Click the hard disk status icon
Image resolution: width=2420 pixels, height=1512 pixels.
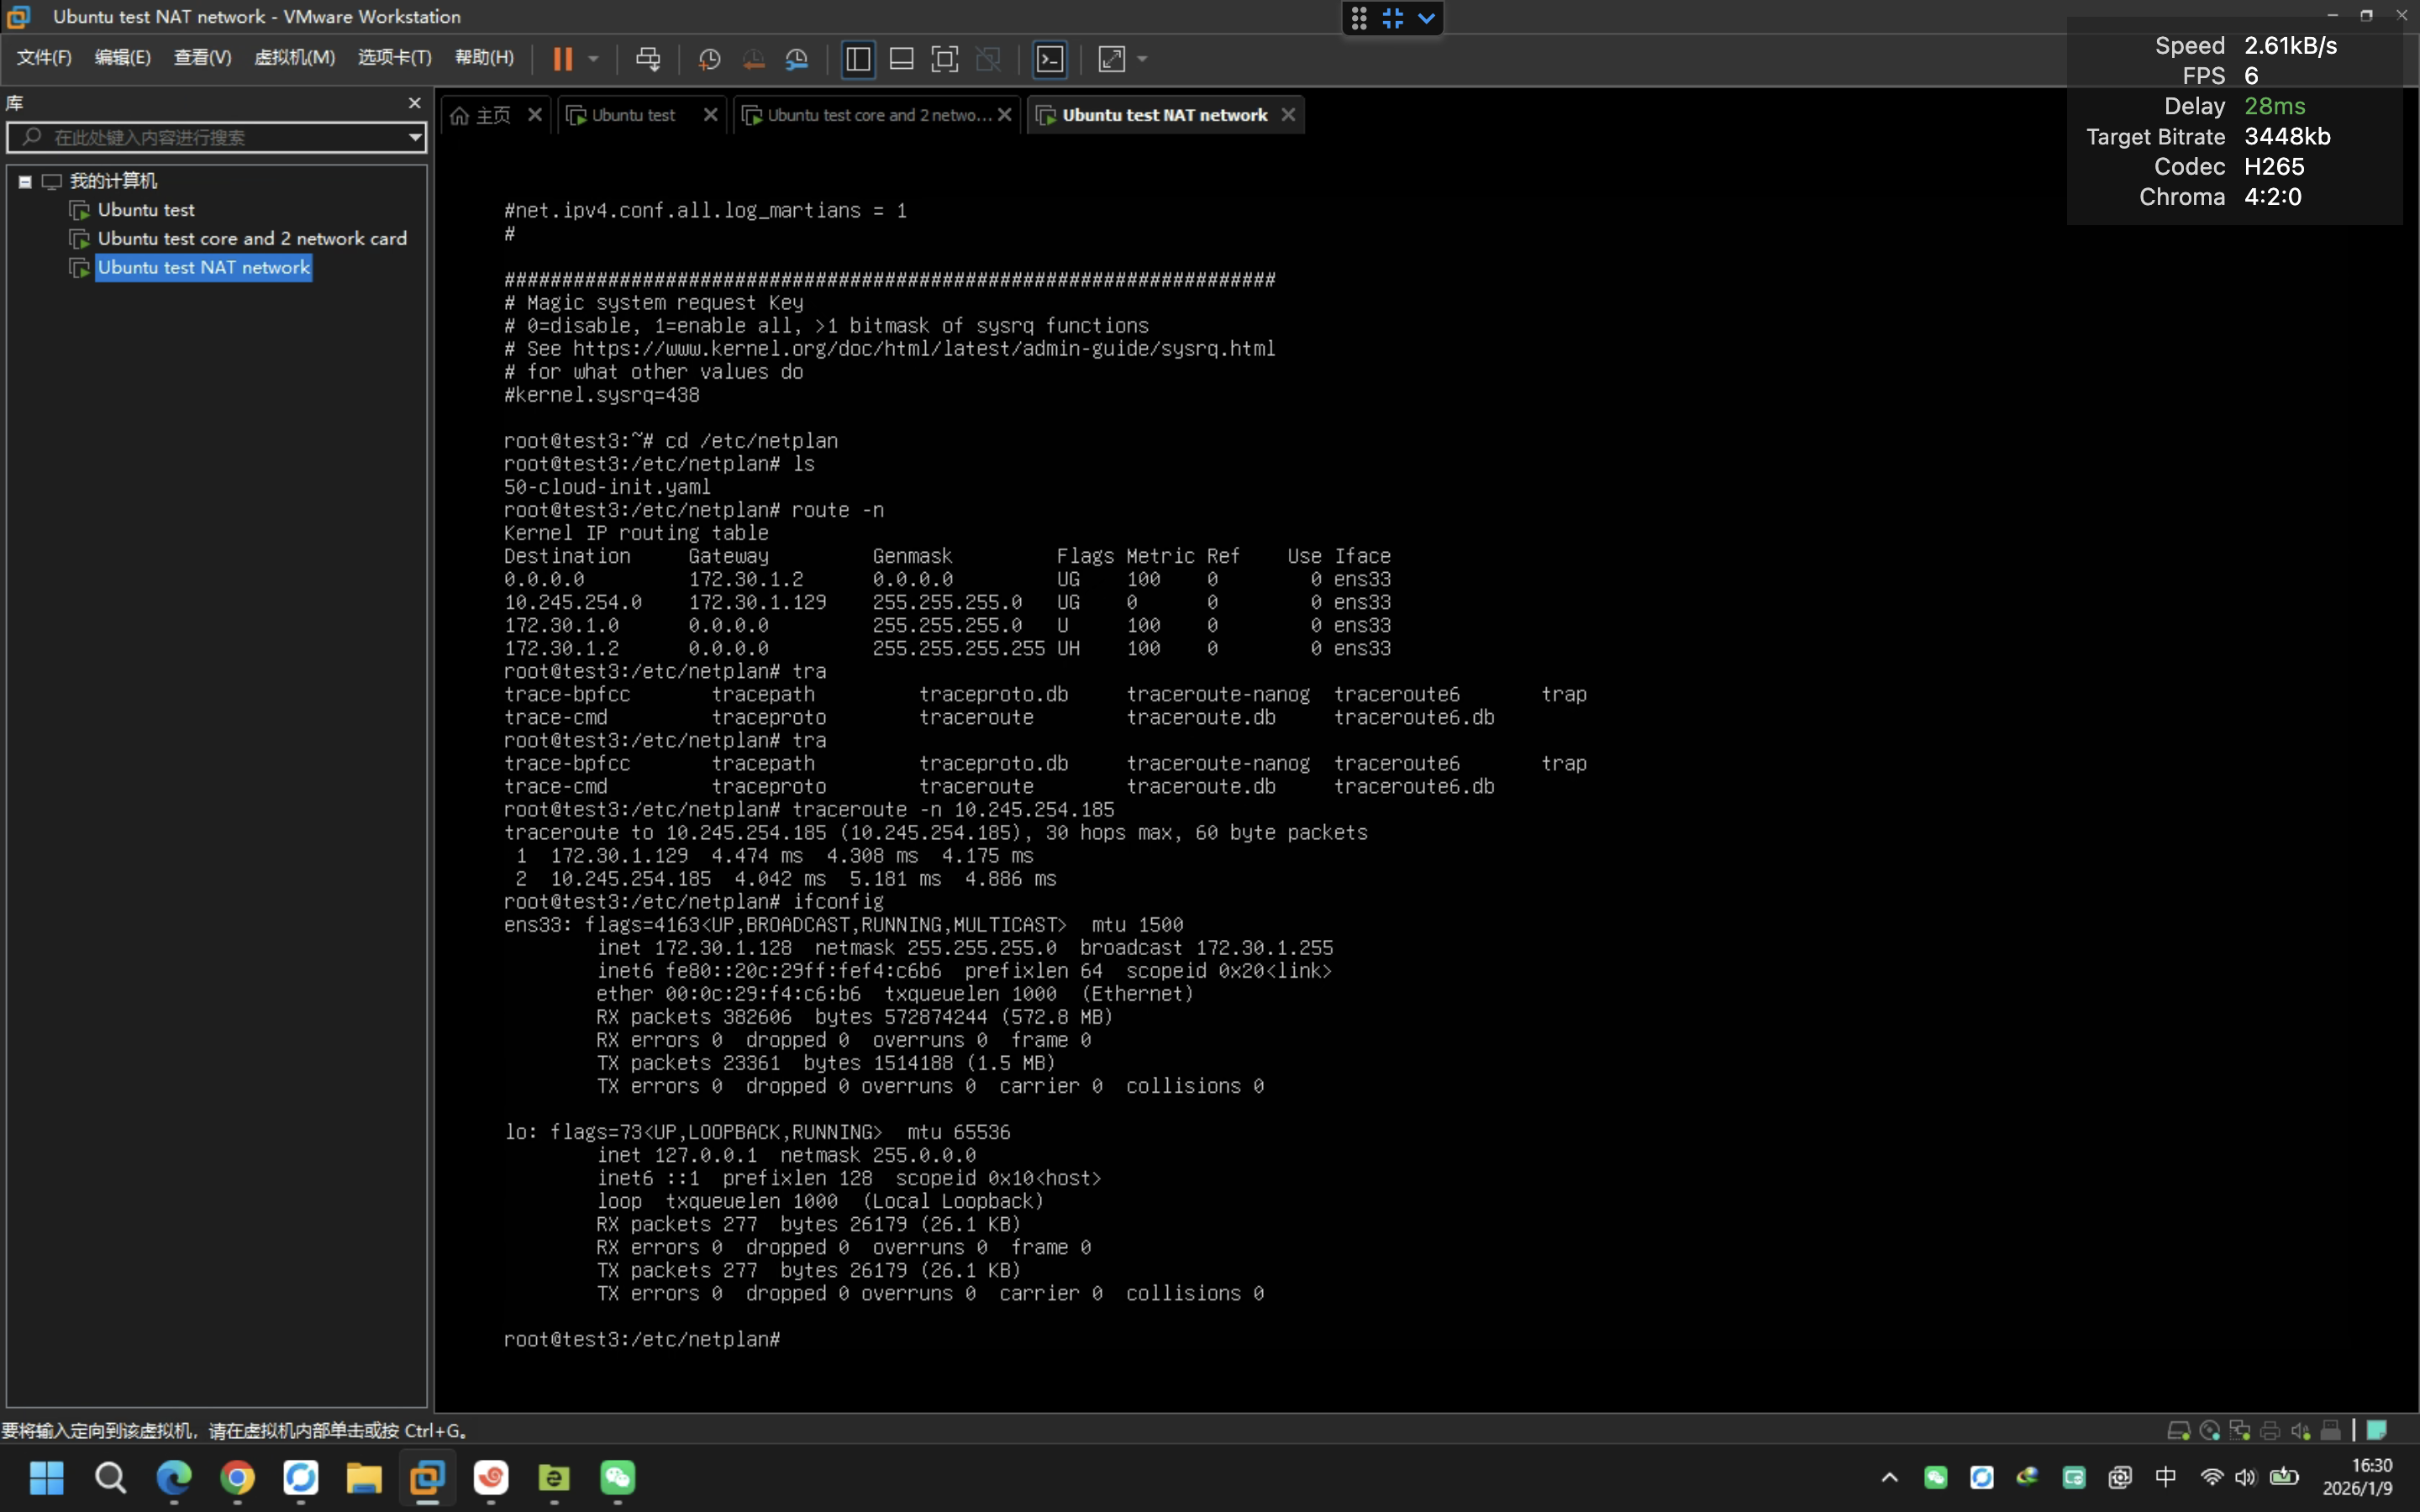coord(2180,1430)
